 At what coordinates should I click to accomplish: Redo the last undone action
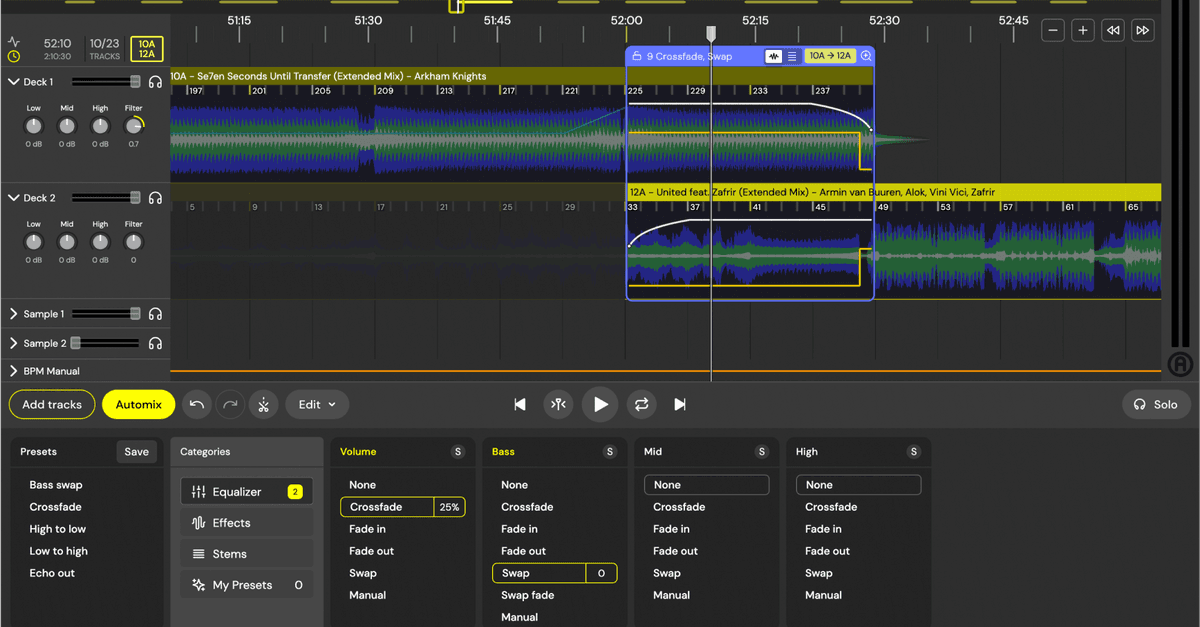click(230, 404)
